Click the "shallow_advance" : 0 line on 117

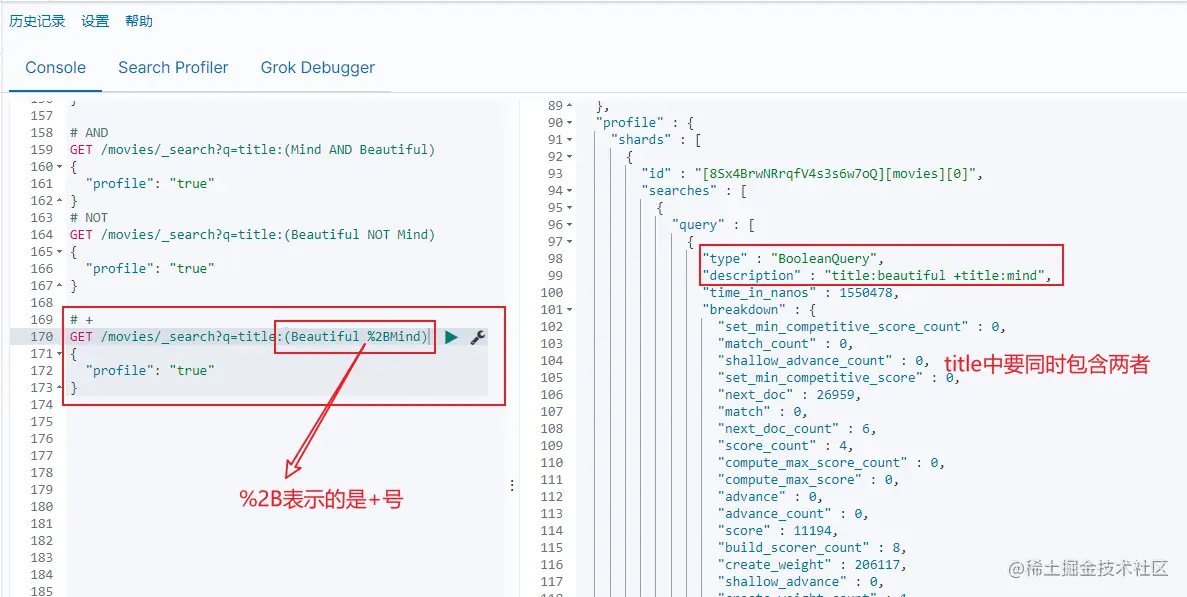point(800,582)
